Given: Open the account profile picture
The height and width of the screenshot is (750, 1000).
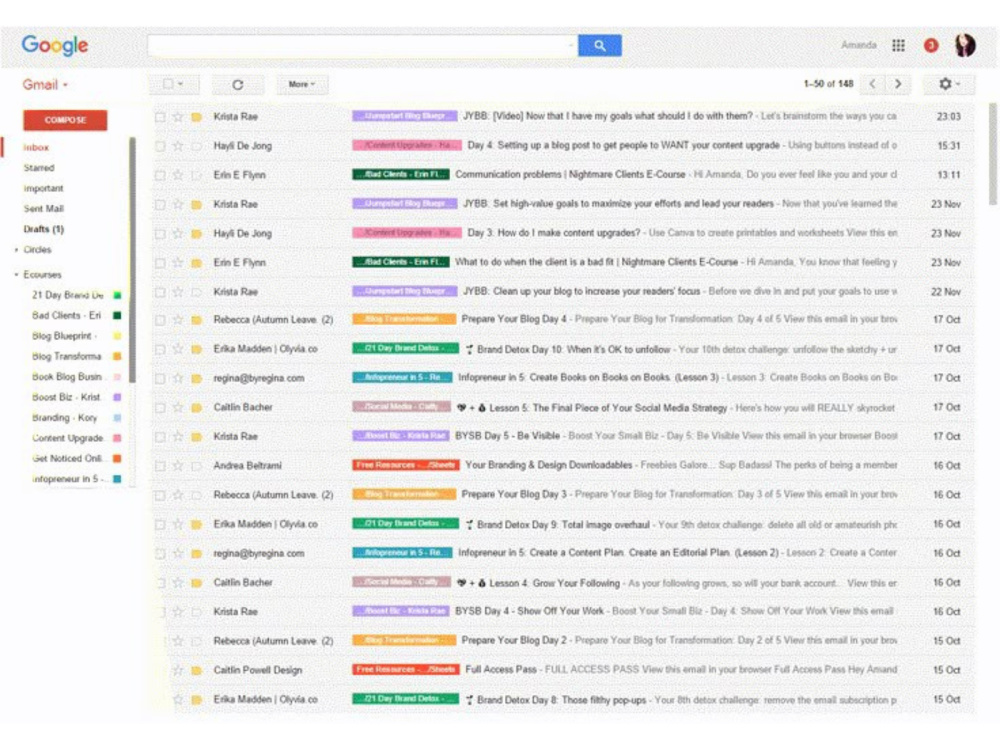Looking at the screenshot, I should coord(965,45).
